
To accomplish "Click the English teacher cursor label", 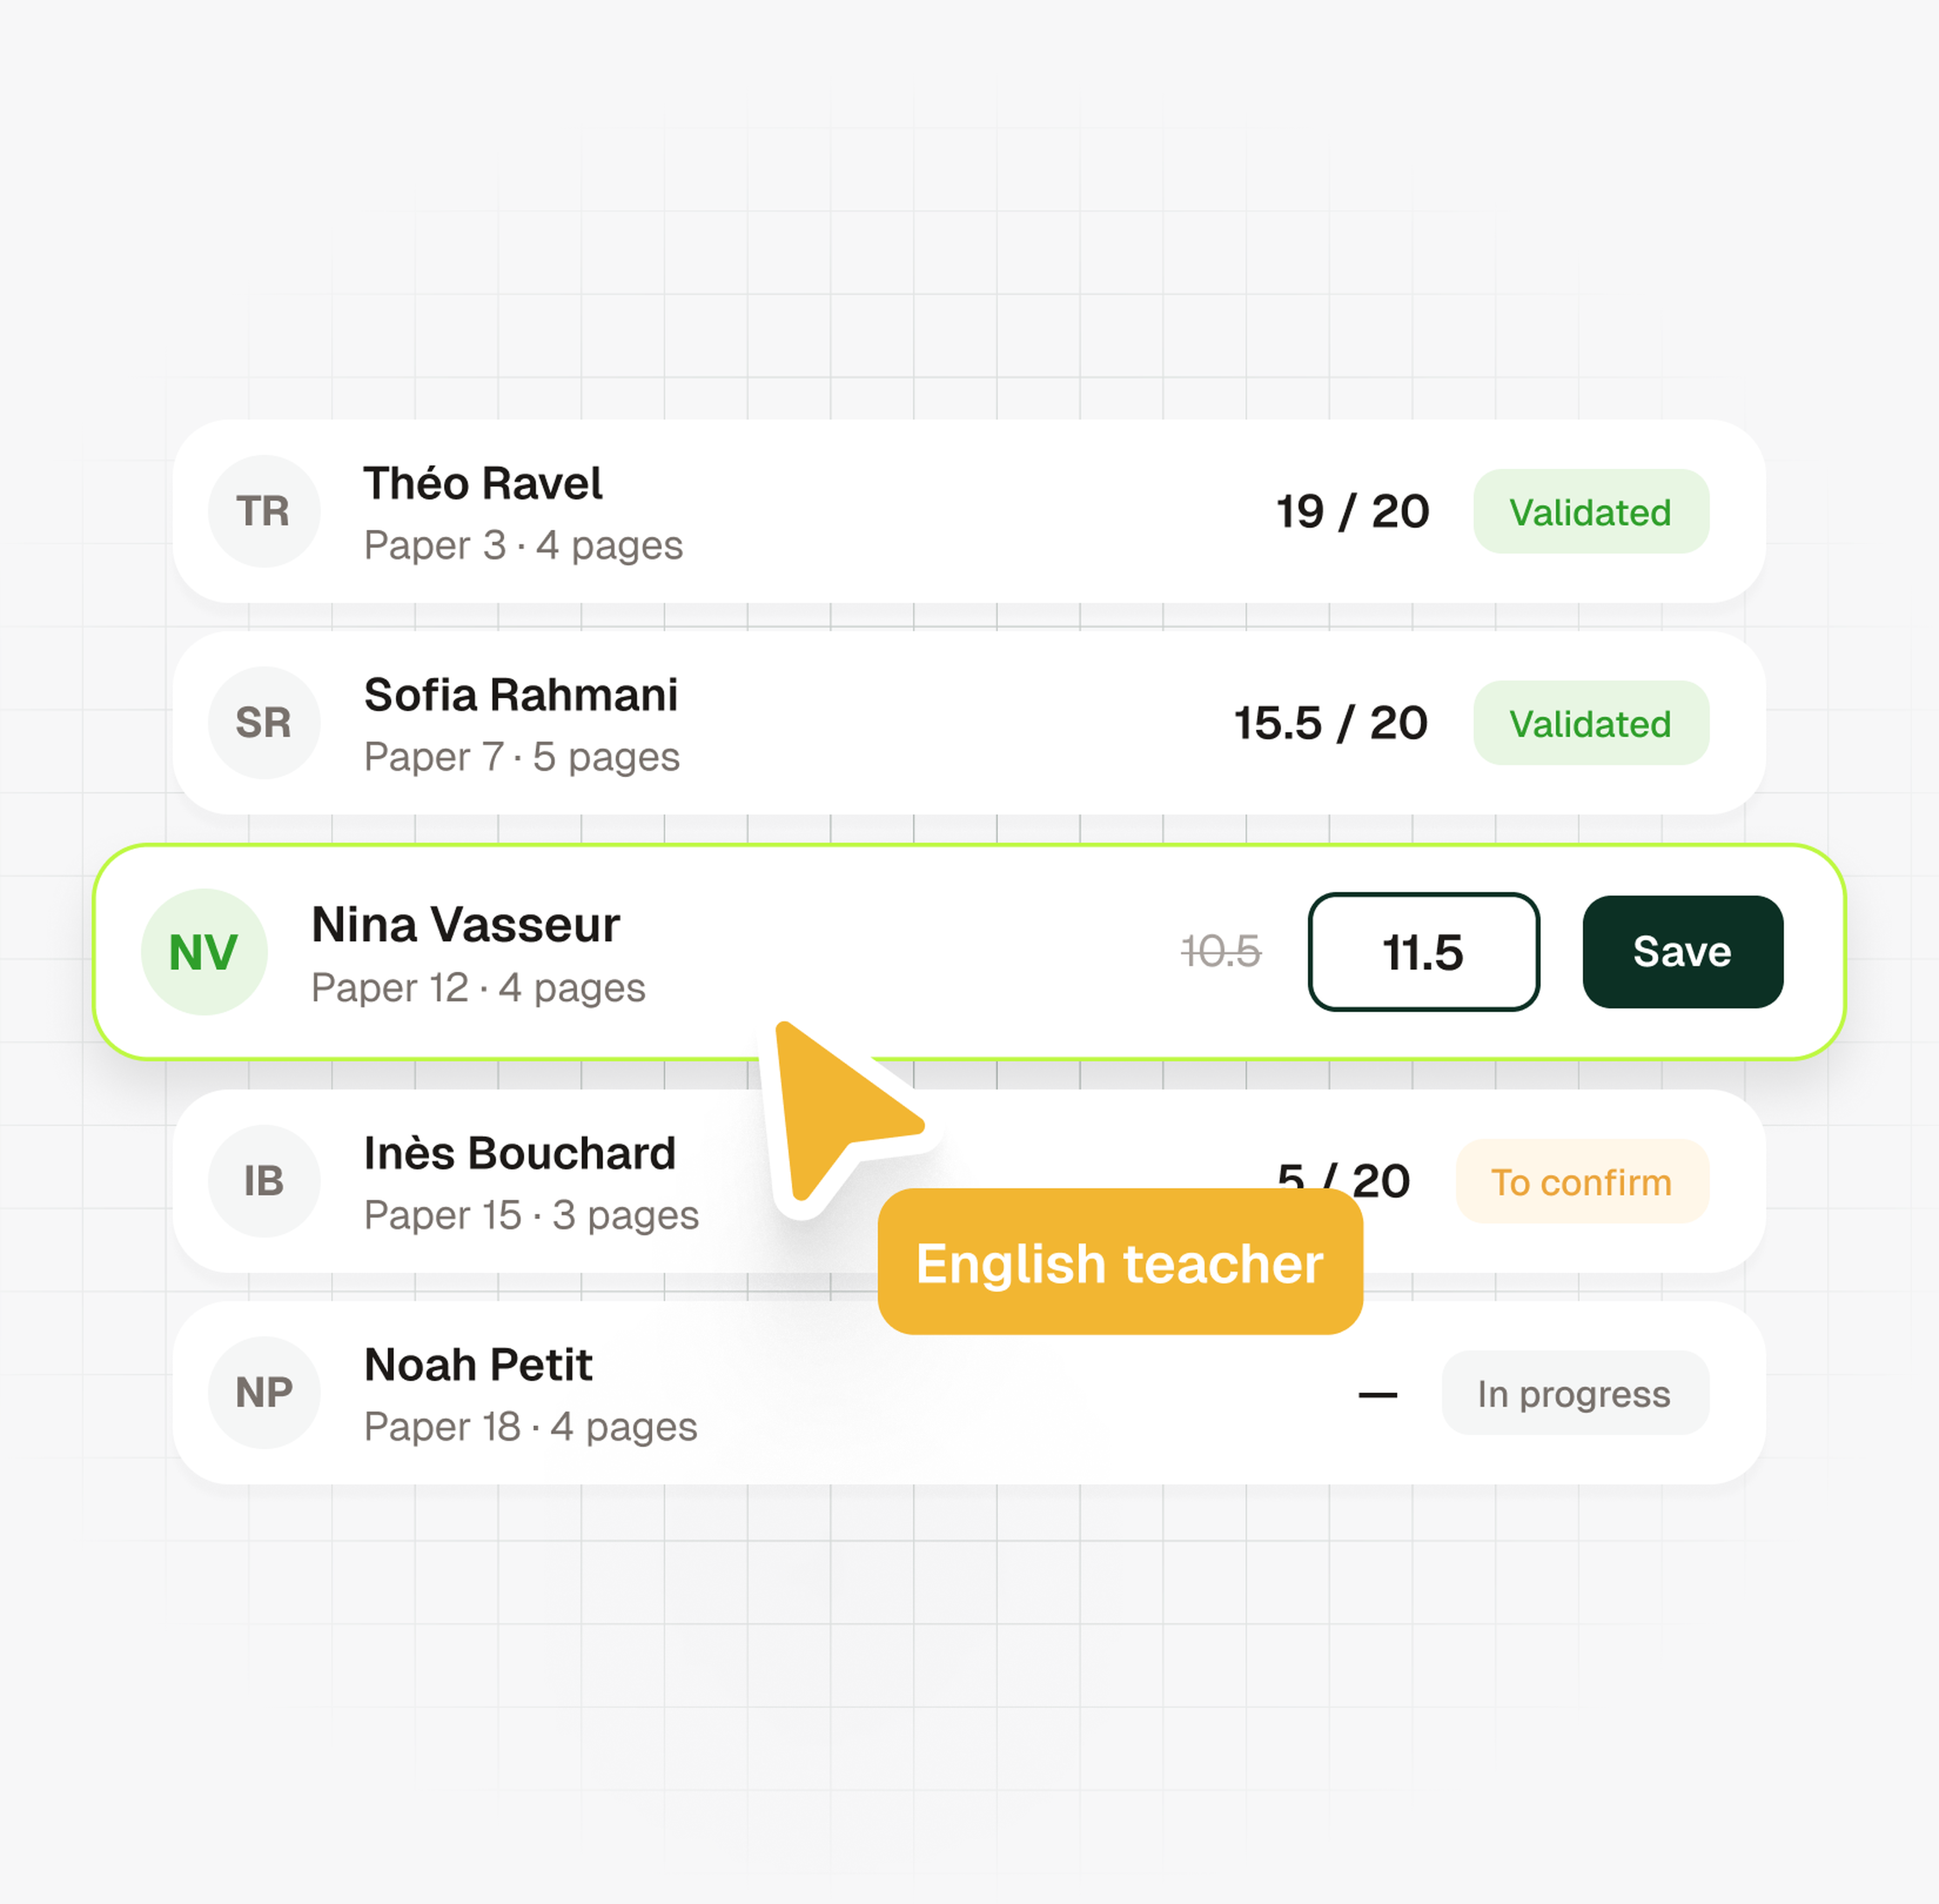I will point(1120,1262).
